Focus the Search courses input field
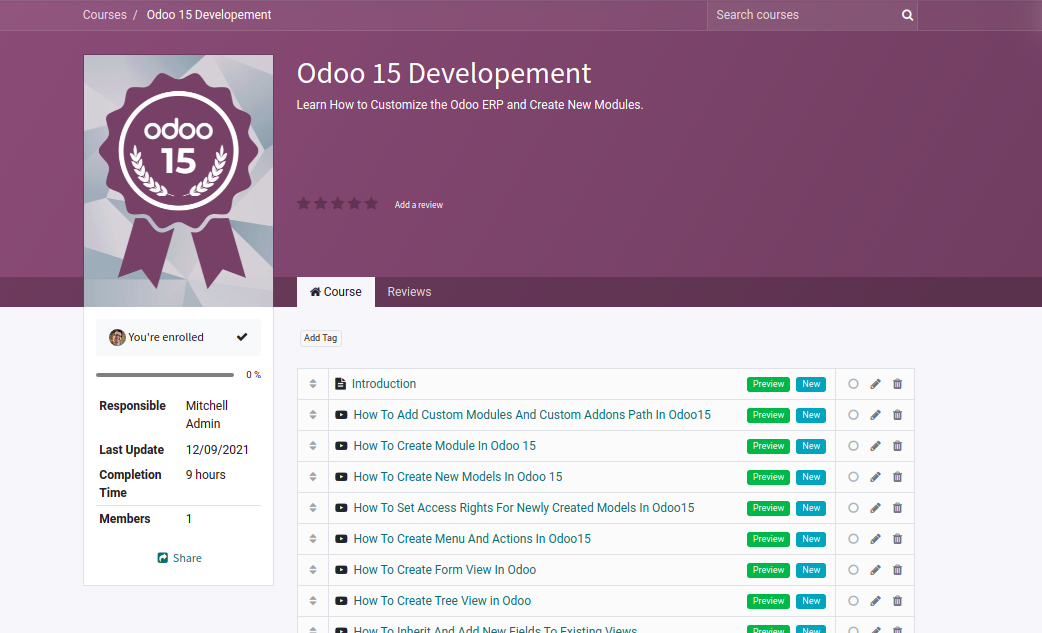This screenshot has width=1042, height=633. tap(800, 15)
